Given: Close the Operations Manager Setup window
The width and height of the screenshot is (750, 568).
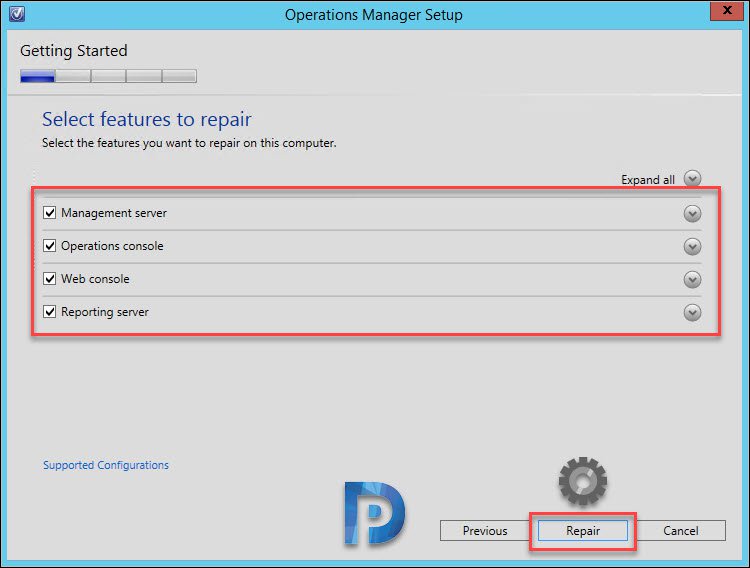Looking at the screenshot, I should 727,11.
